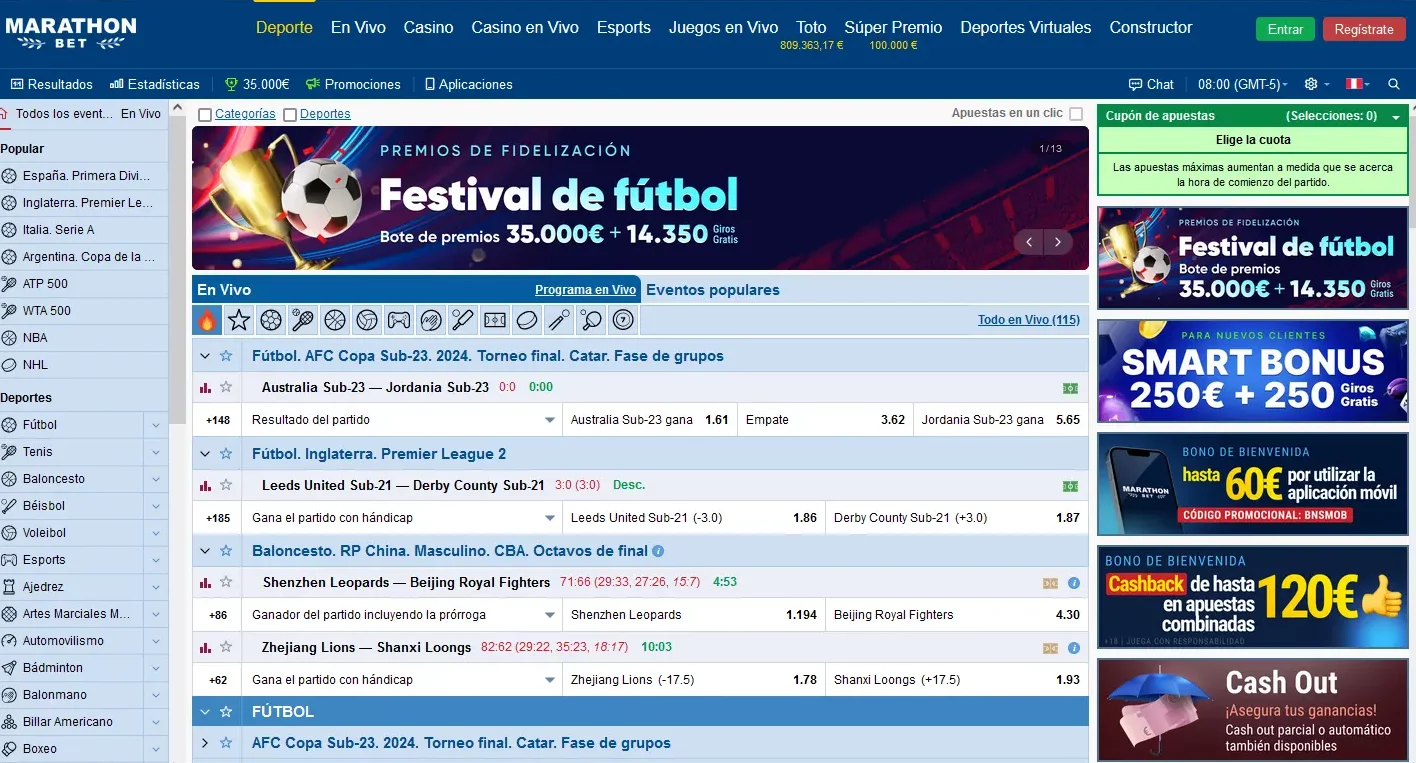The height and width of the screenshot is (763, 1416).
Task: Click the red Regístrate button
Action: click(1364, 29)
